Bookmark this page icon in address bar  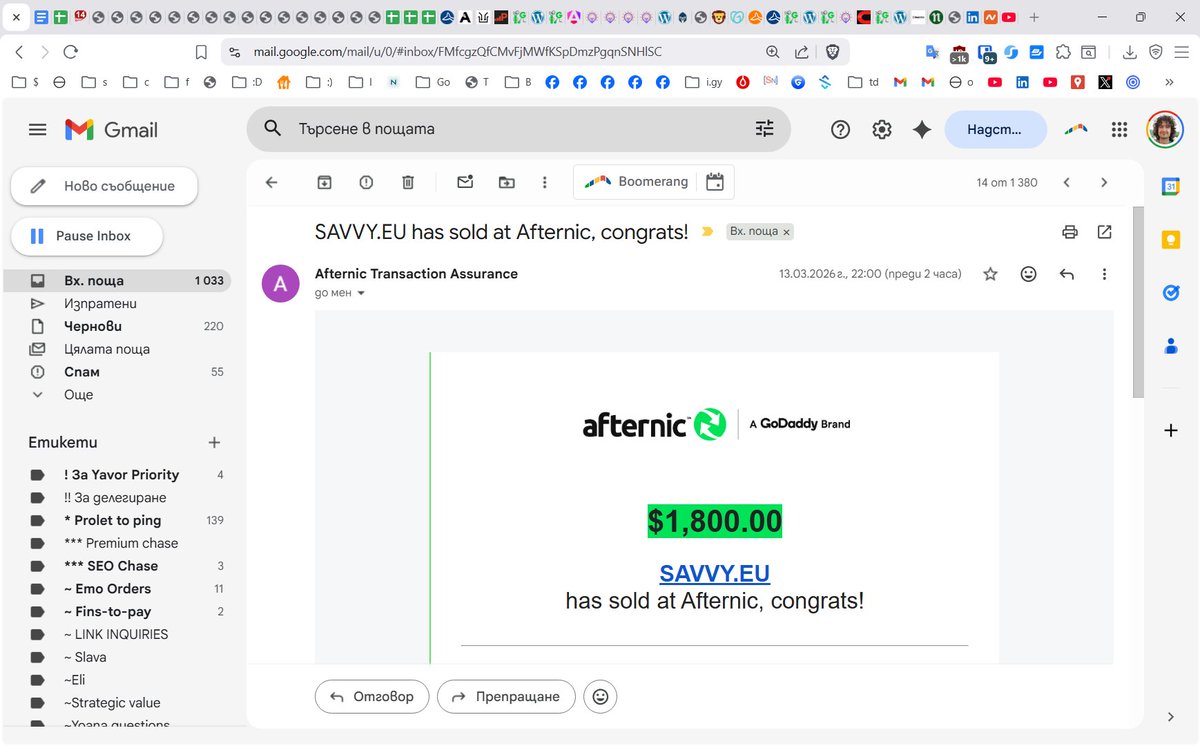(x=201, y=52)
